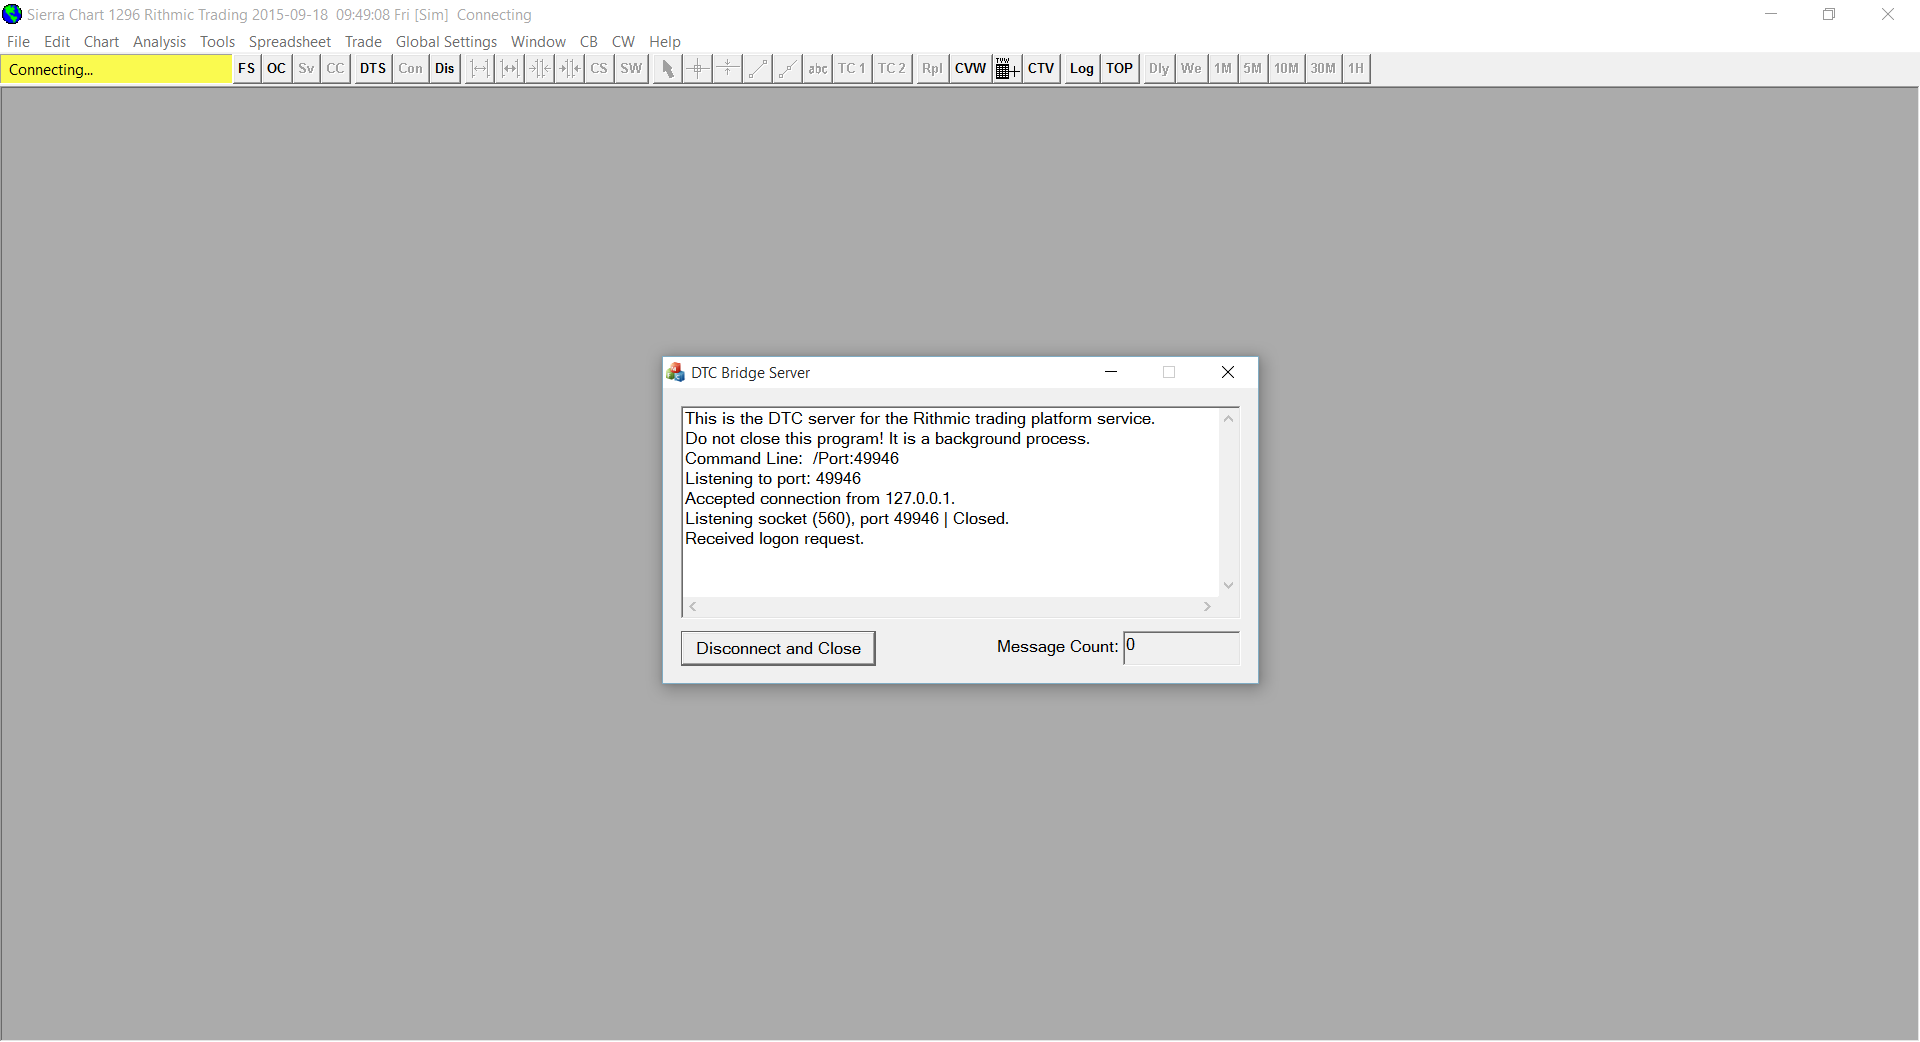
Task: Click the TC 2 toolbar button
Action: pos(892,69)
